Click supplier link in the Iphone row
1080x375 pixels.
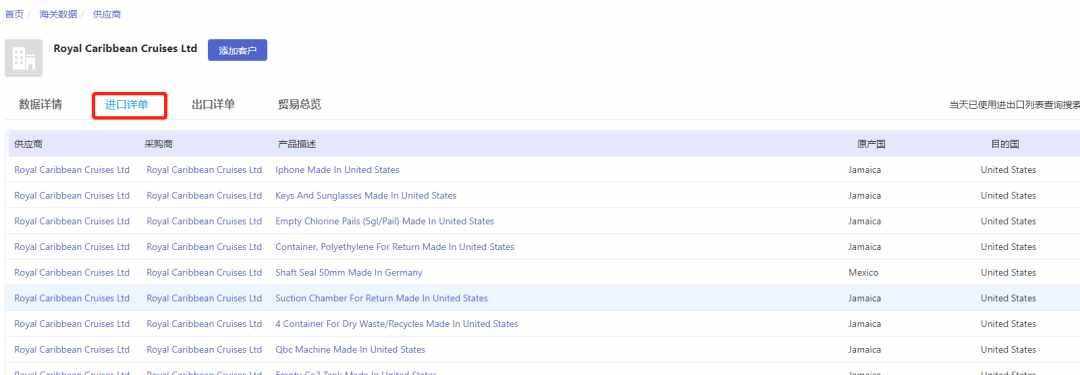tap(72, 170)
